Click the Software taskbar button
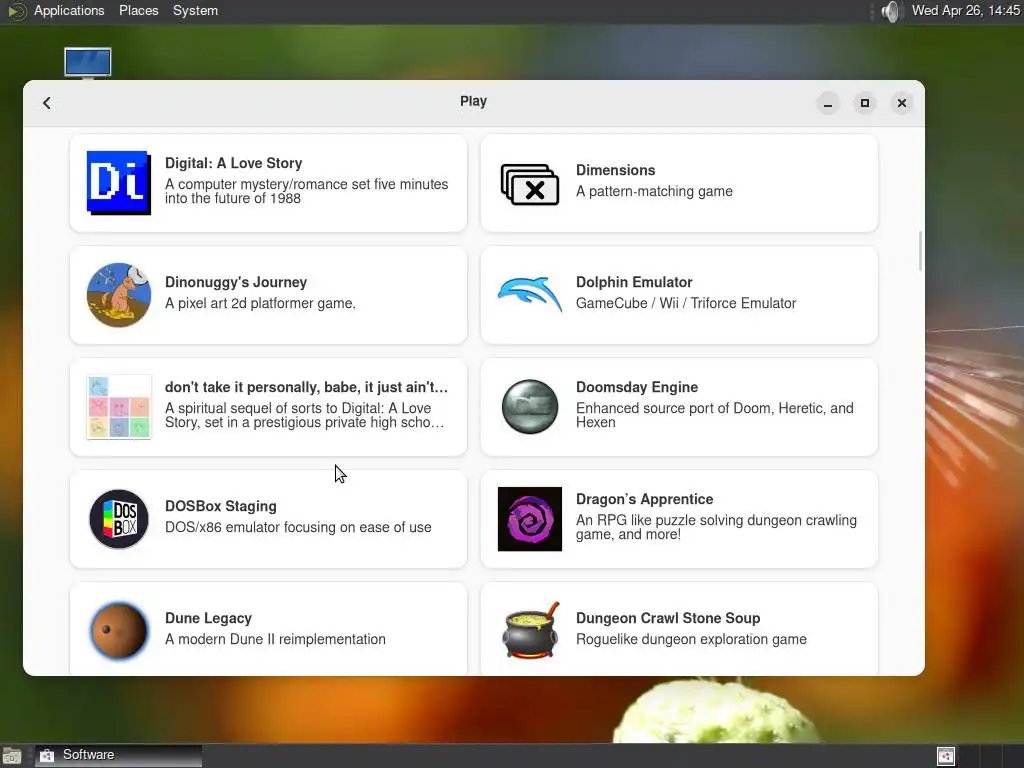This screenshot has height=768, width=1024. coord(118,755)
